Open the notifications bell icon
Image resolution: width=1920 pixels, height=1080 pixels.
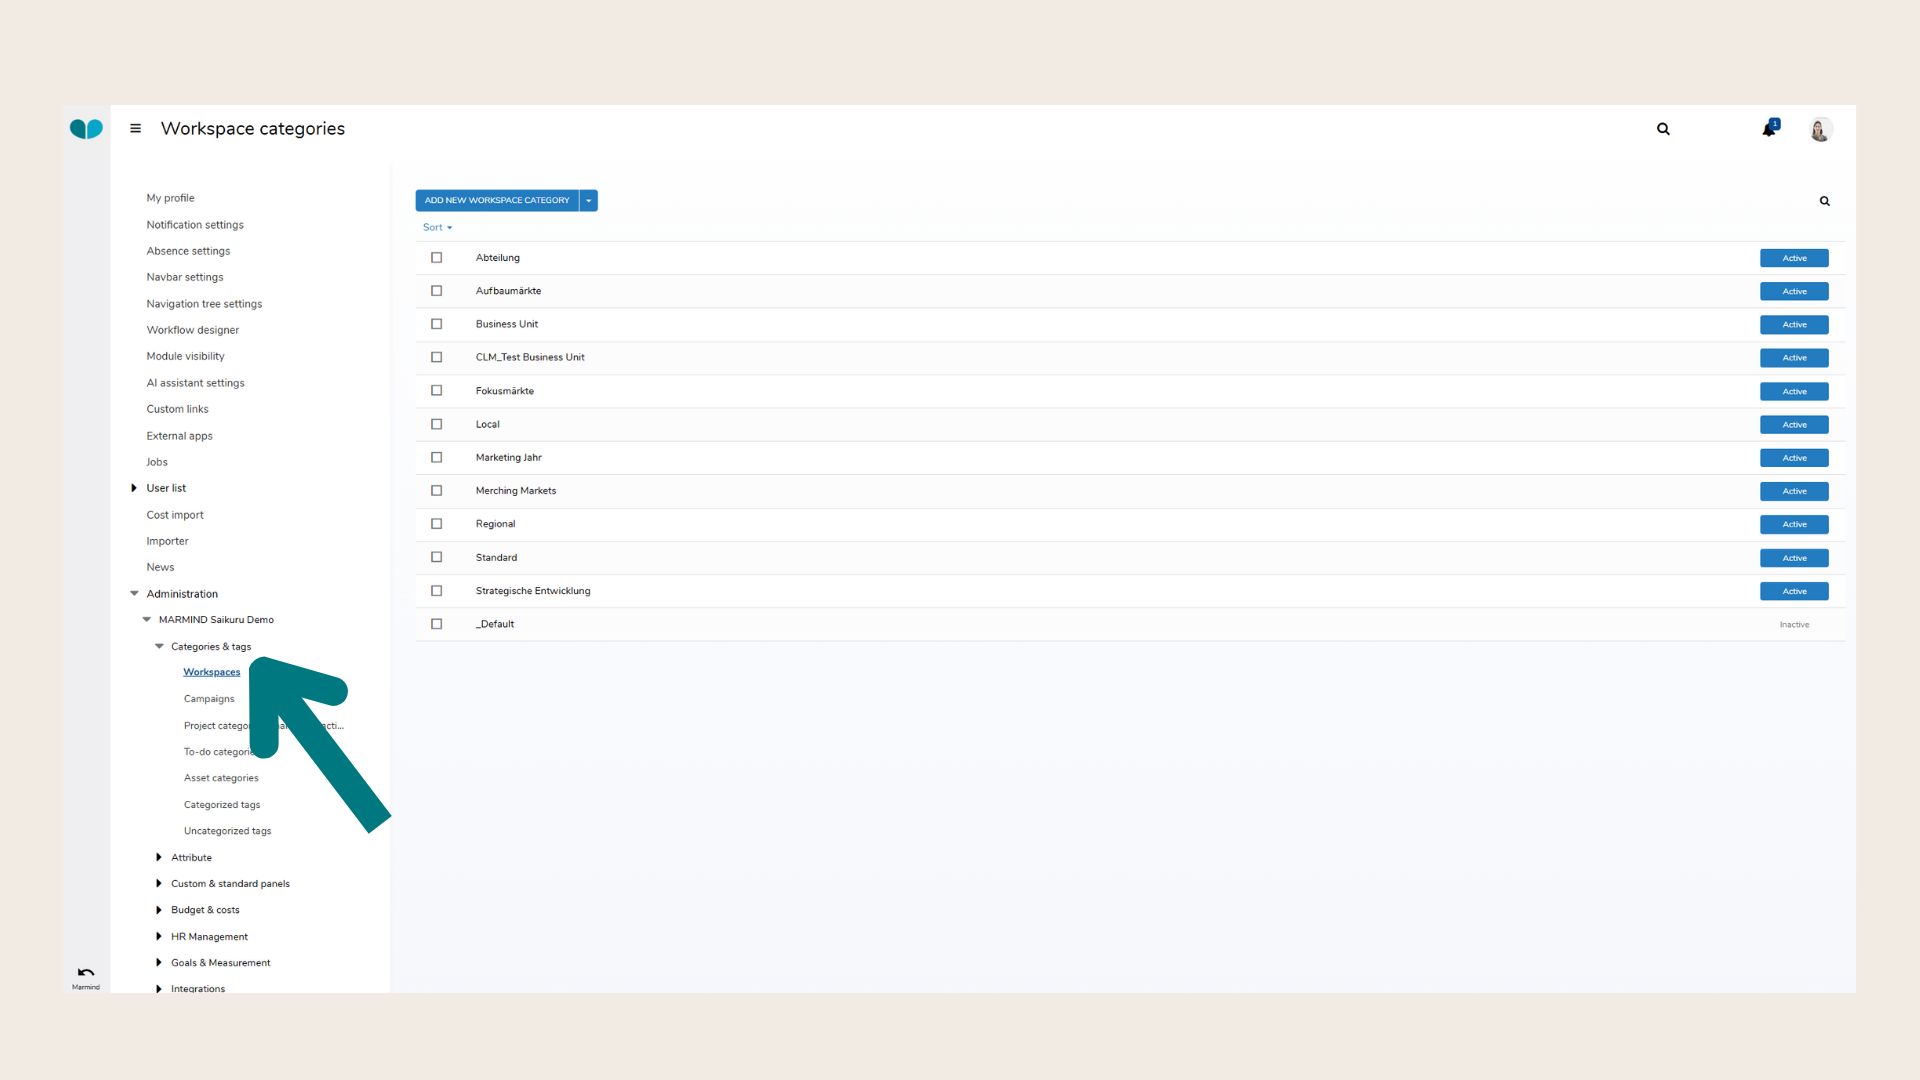click(1769, 129)
